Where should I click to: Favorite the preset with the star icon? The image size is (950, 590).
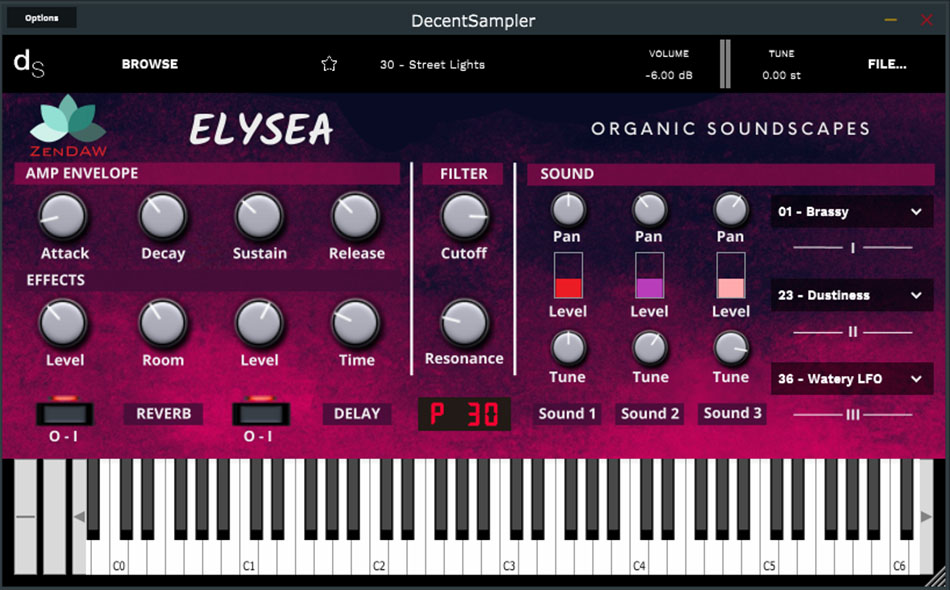329,64
